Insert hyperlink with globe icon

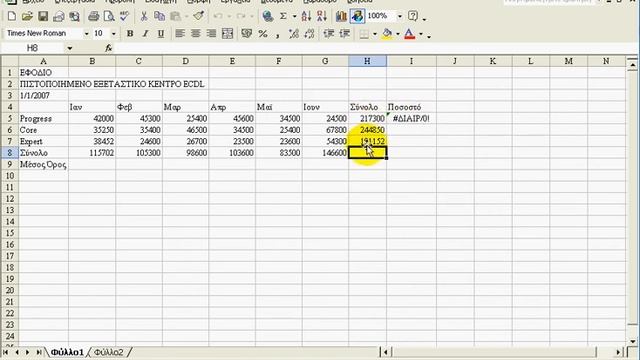pyautogui.click(x=268, y=16)
